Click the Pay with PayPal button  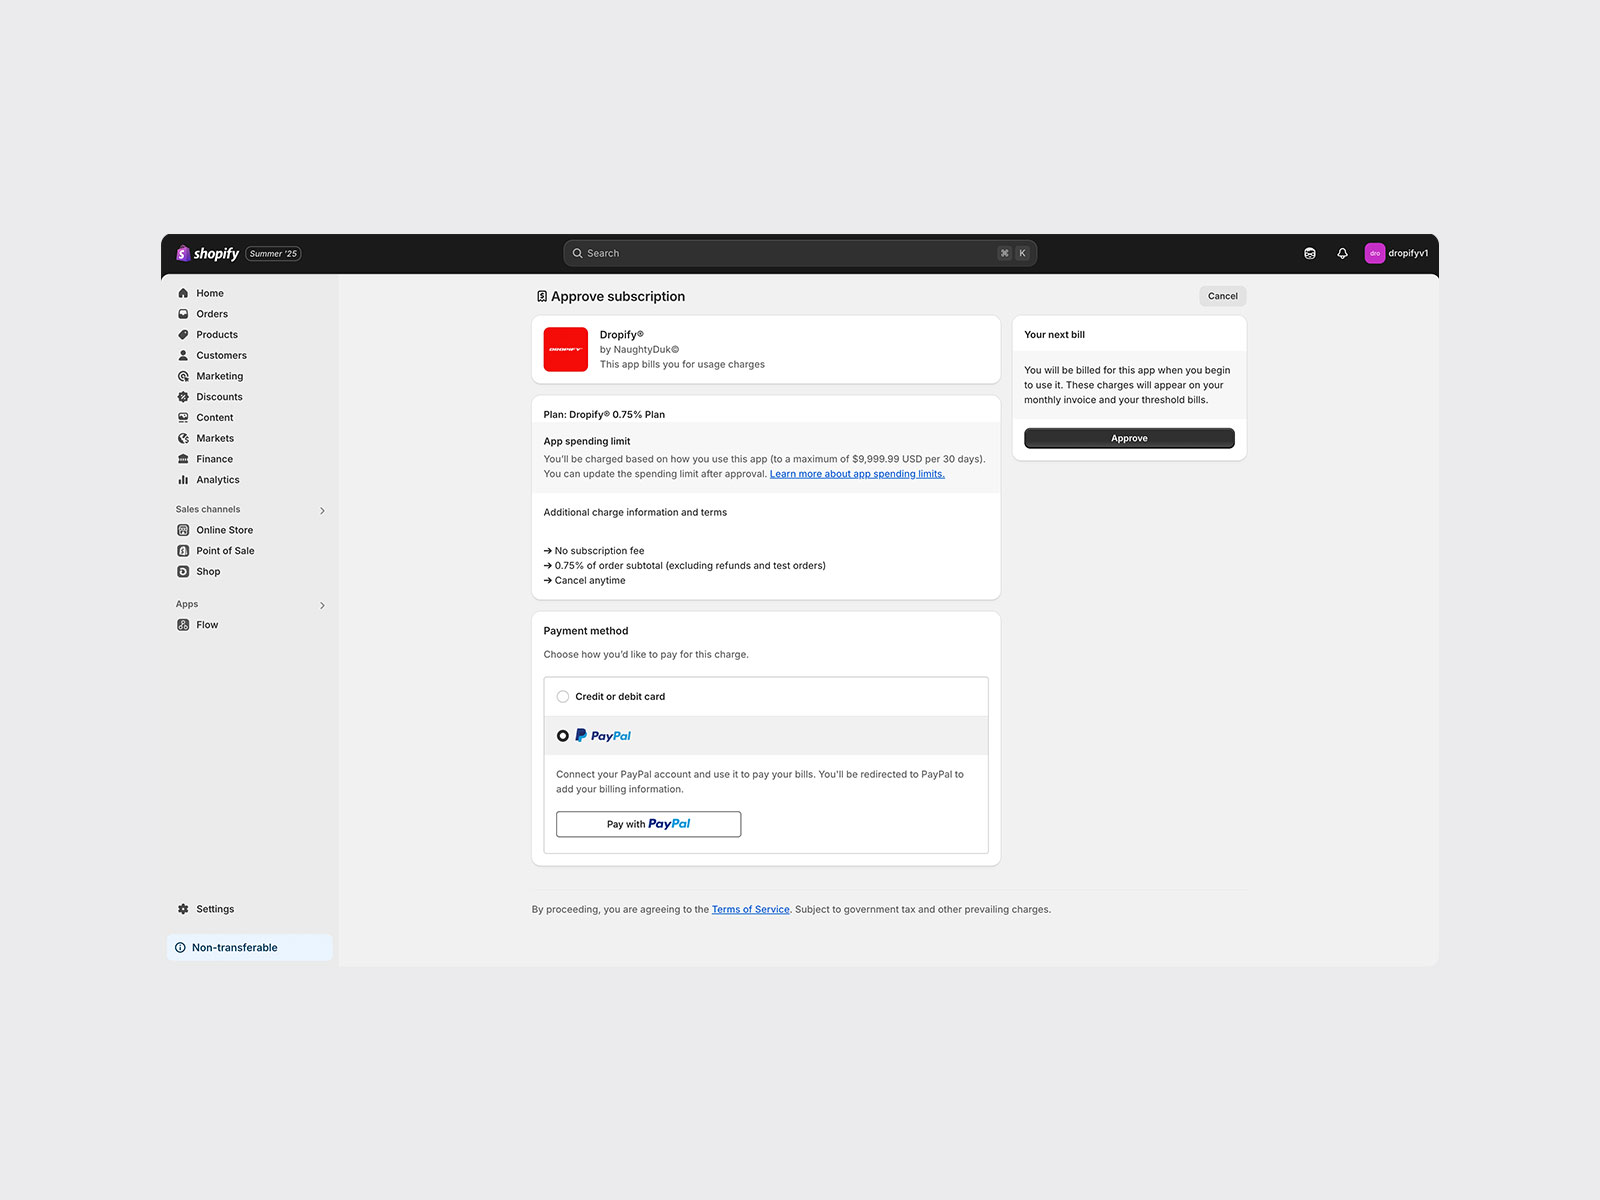(x=648, y=824)
